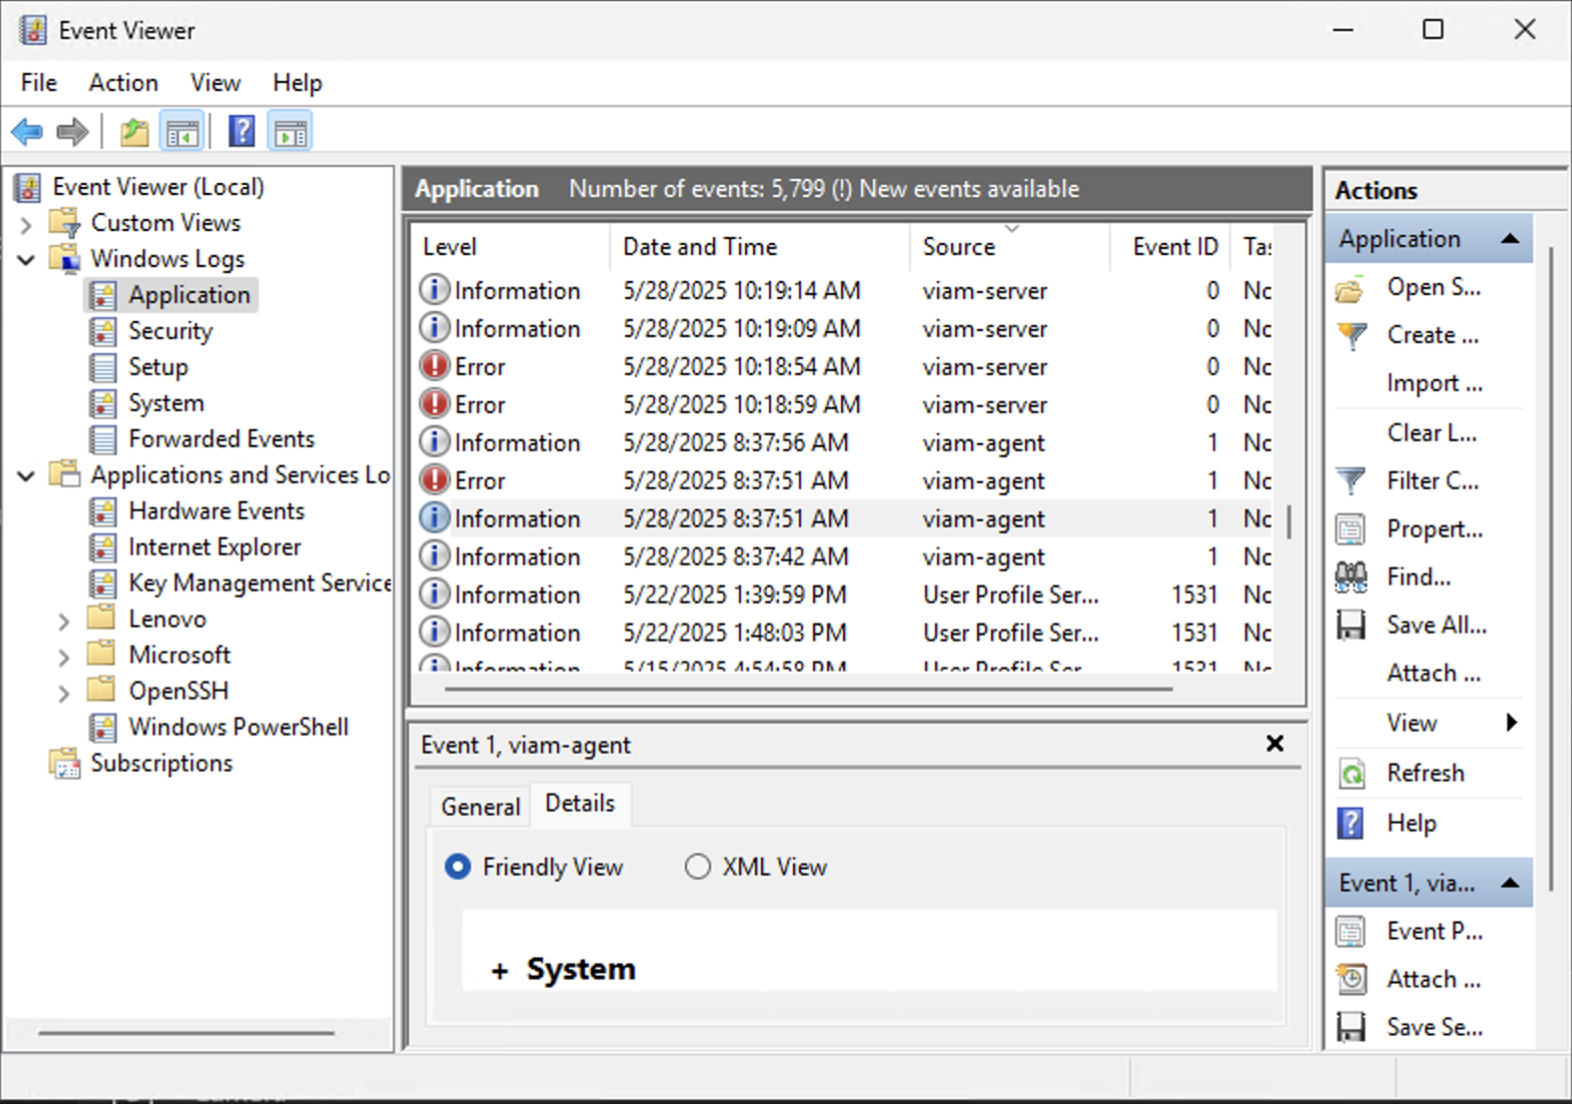Screen dimensions: 1572x1104
Task: Click the green Refresh icon
Action: coord(1351,773)
